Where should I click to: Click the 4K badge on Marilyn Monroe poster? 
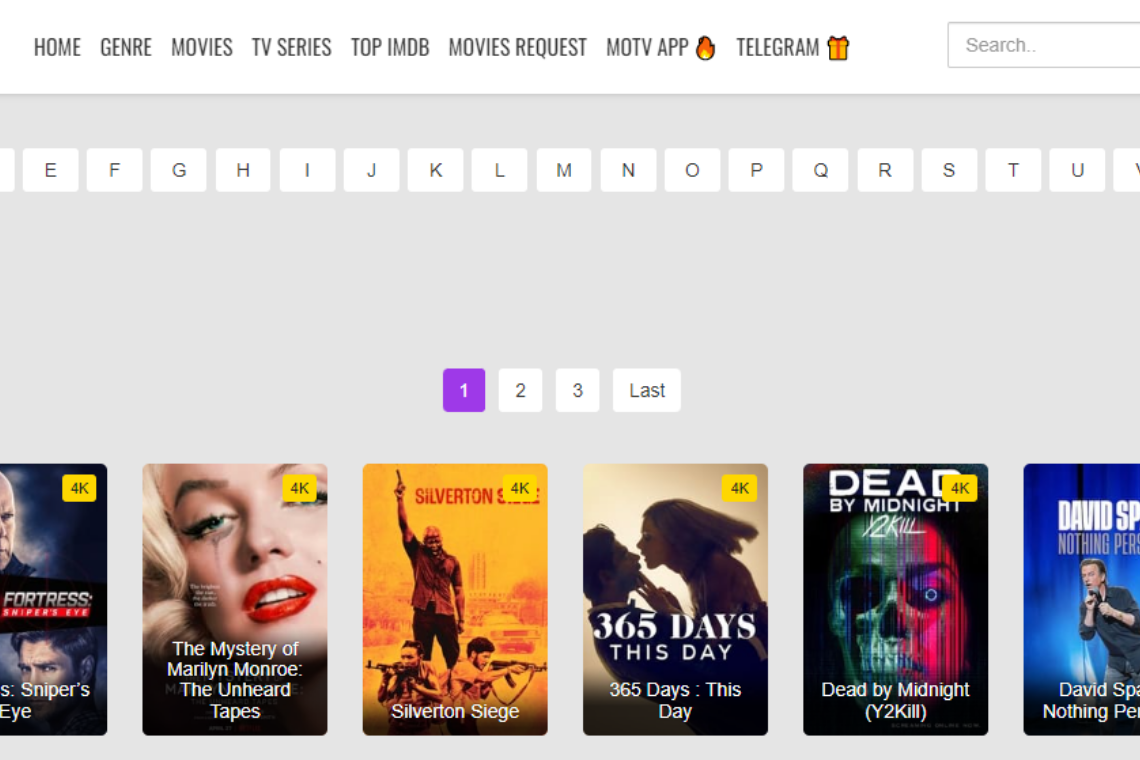(x=300, y=488)
